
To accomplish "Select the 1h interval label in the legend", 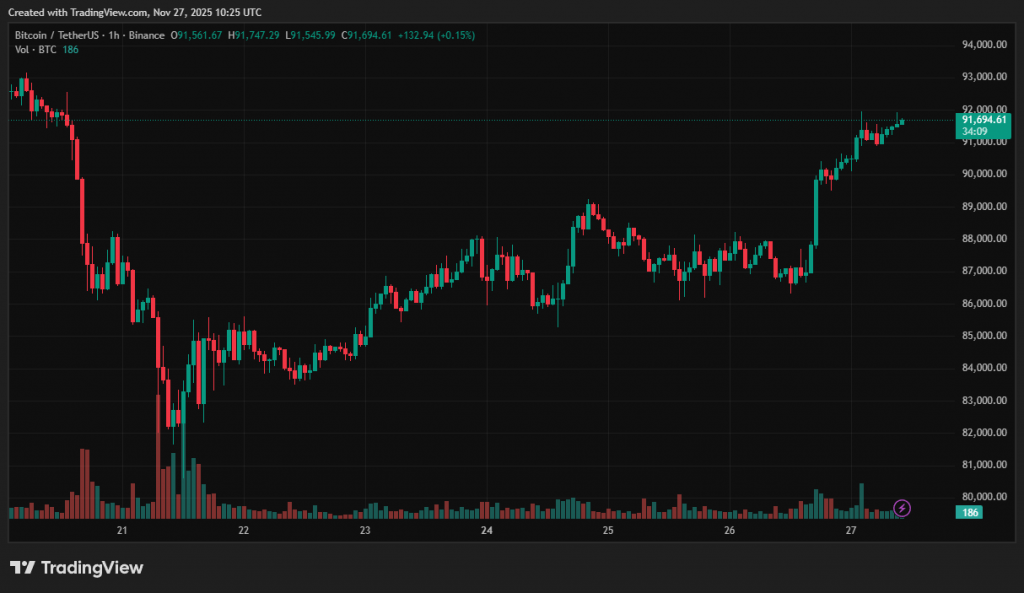I will tap(113, 35).
